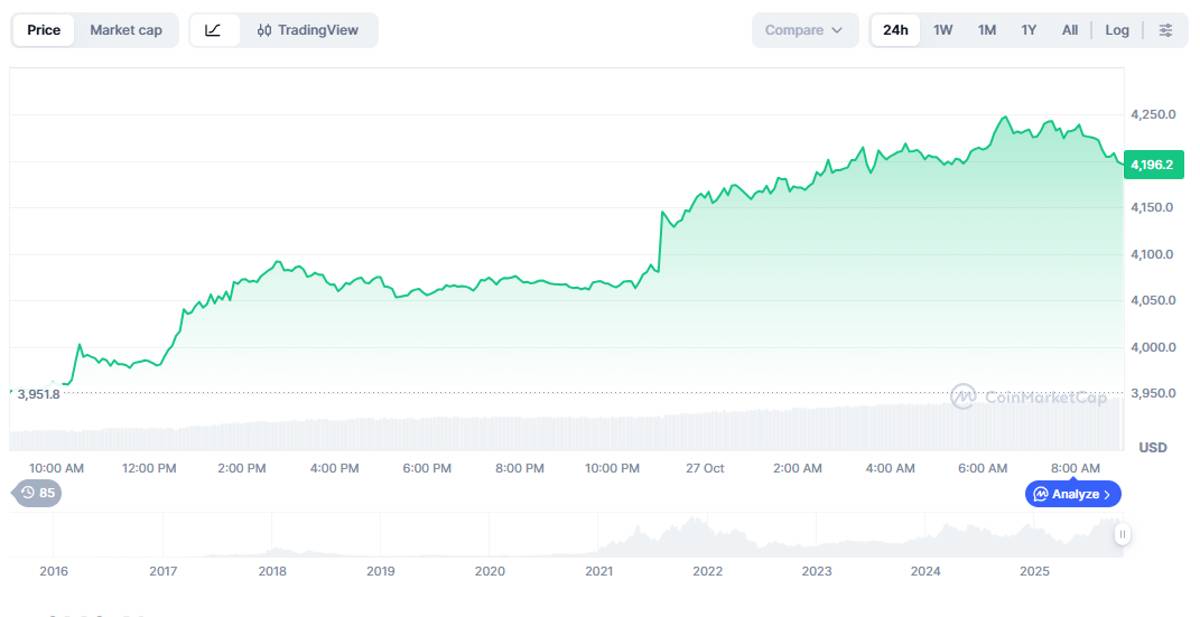The image size is (1200, 617).
Task: Select the 1Y time range
Action: pos(1029,30)
